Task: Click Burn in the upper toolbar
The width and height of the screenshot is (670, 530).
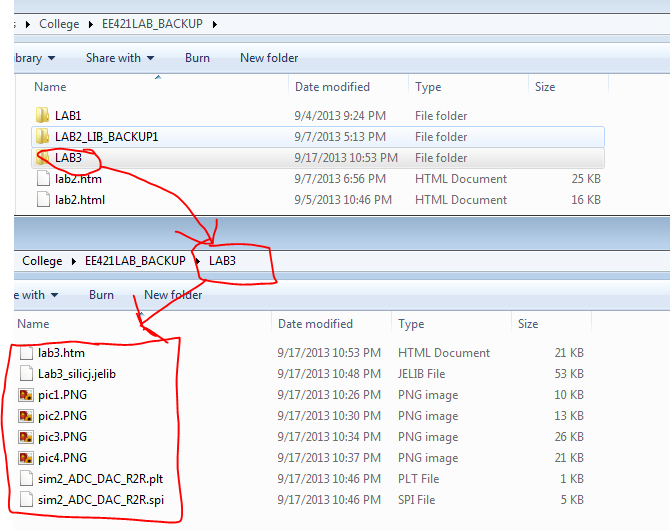Action: pos(197,58)
